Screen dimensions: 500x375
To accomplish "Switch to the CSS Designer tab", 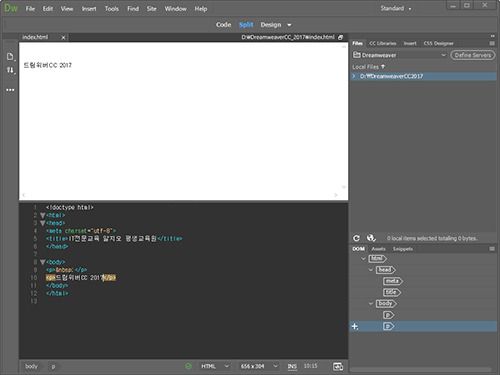I will pos(438,43).
